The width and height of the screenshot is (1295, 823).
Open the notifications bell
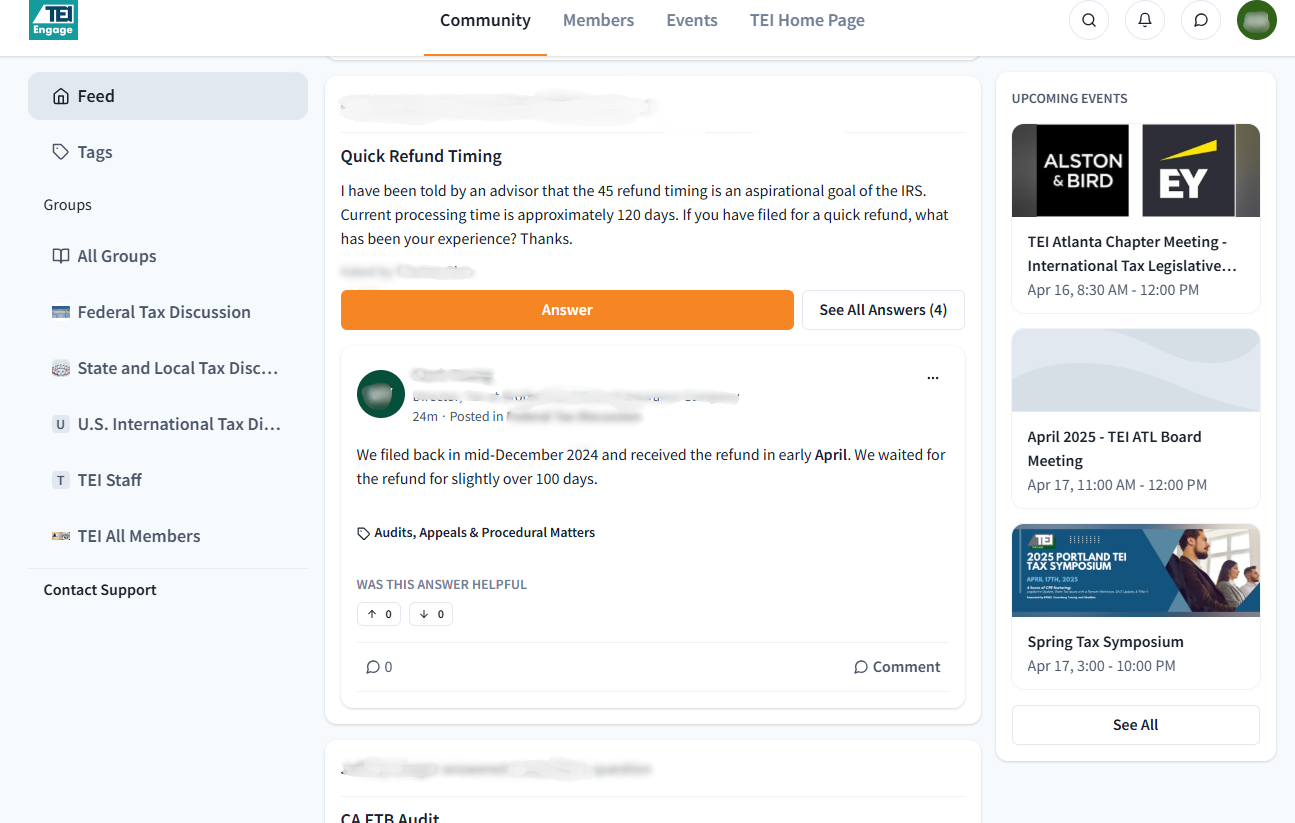tap(1144, 20)
